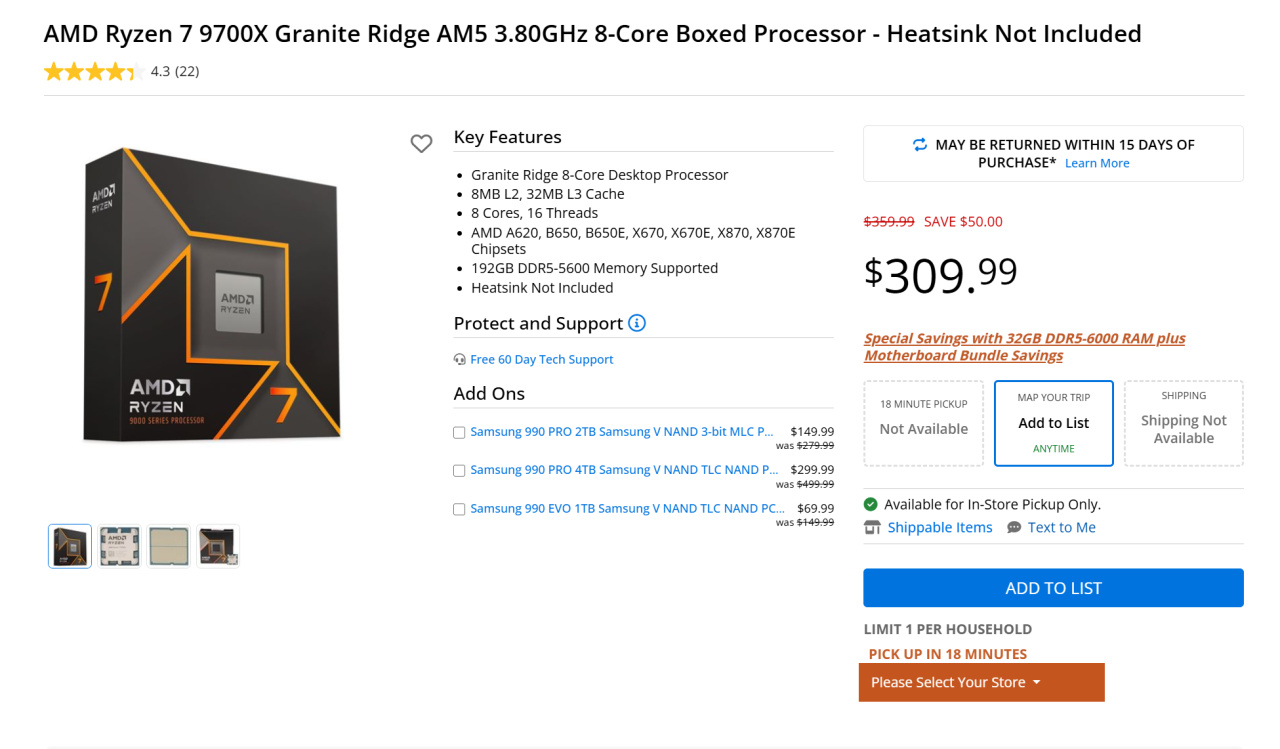Open the Free 60 Day Tech Support link
The image size is (1280, 749).
(541, 359)
